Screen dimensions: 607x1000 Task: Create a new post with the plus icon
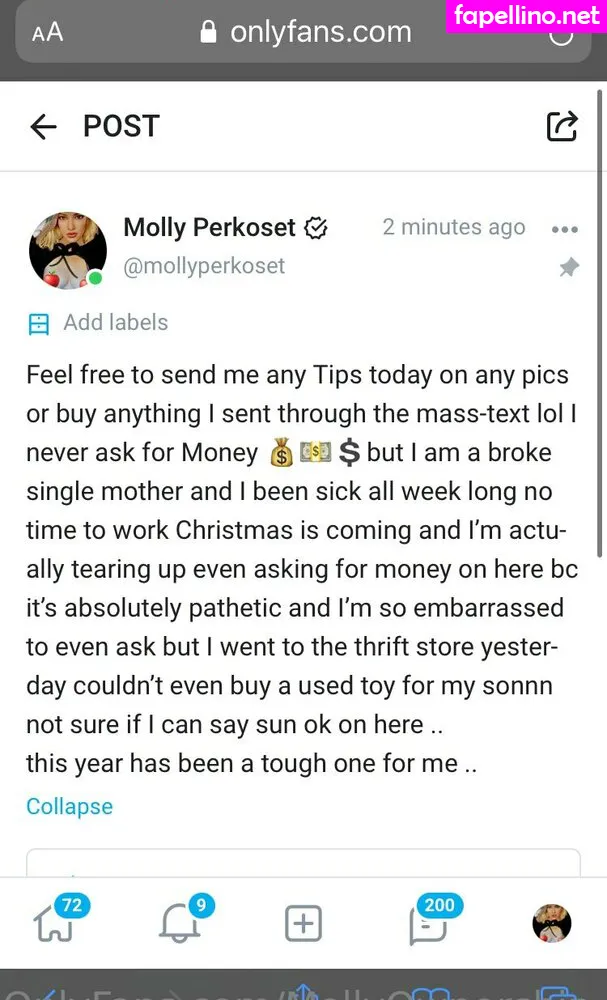click(x=303, y=923)
